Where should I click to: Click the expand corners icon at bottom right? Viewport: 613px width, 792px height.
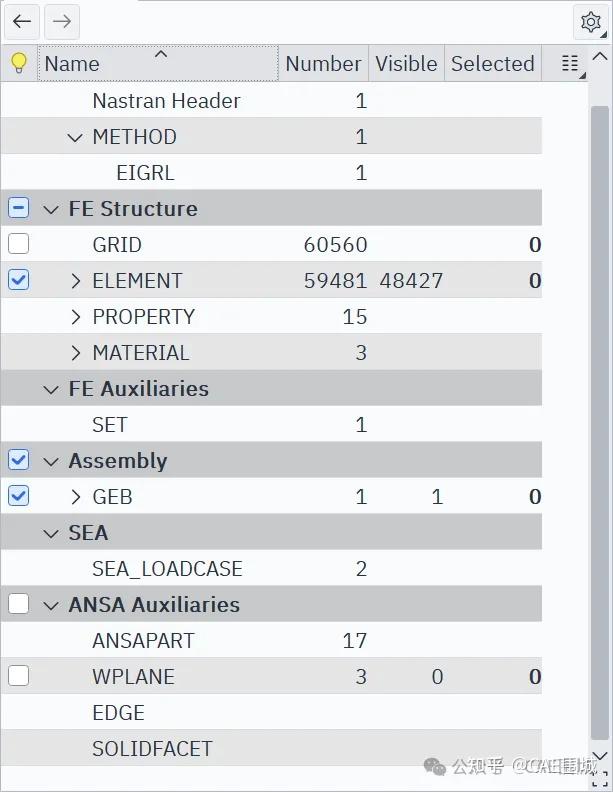pos(599,779)
